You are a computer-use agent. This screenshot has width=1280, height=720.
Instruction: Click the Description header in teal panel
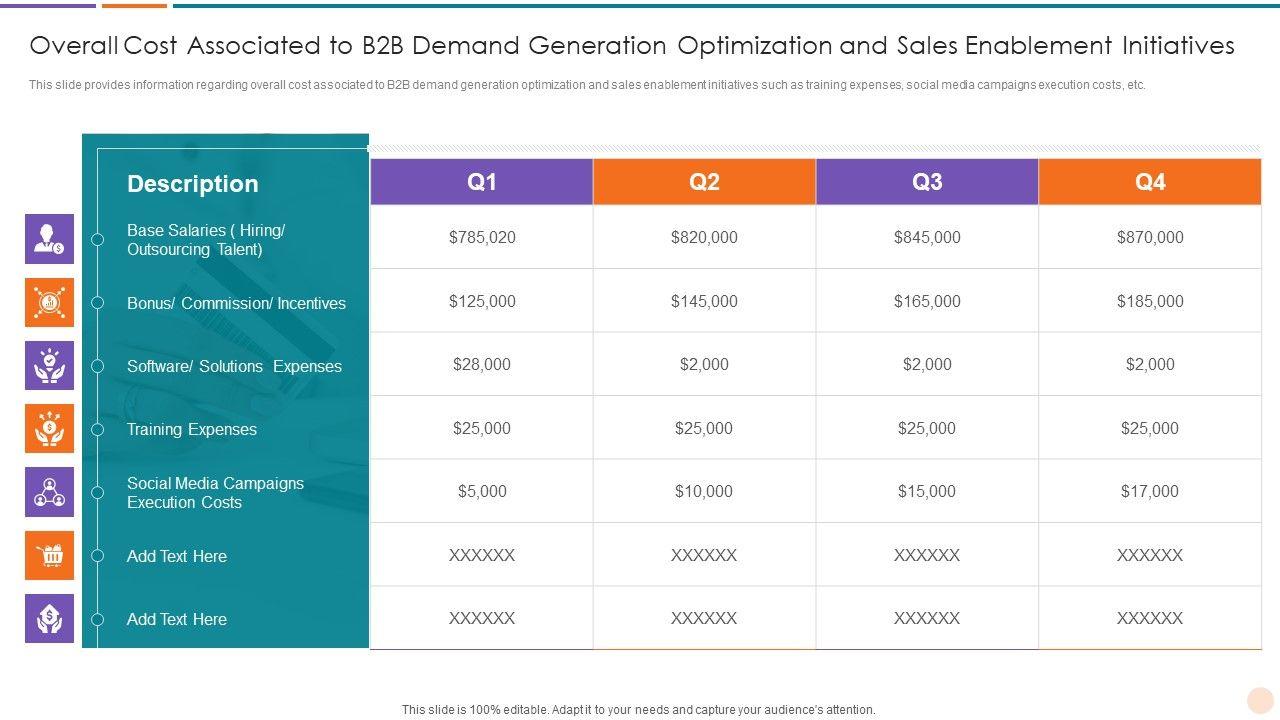tap(193, 184)
